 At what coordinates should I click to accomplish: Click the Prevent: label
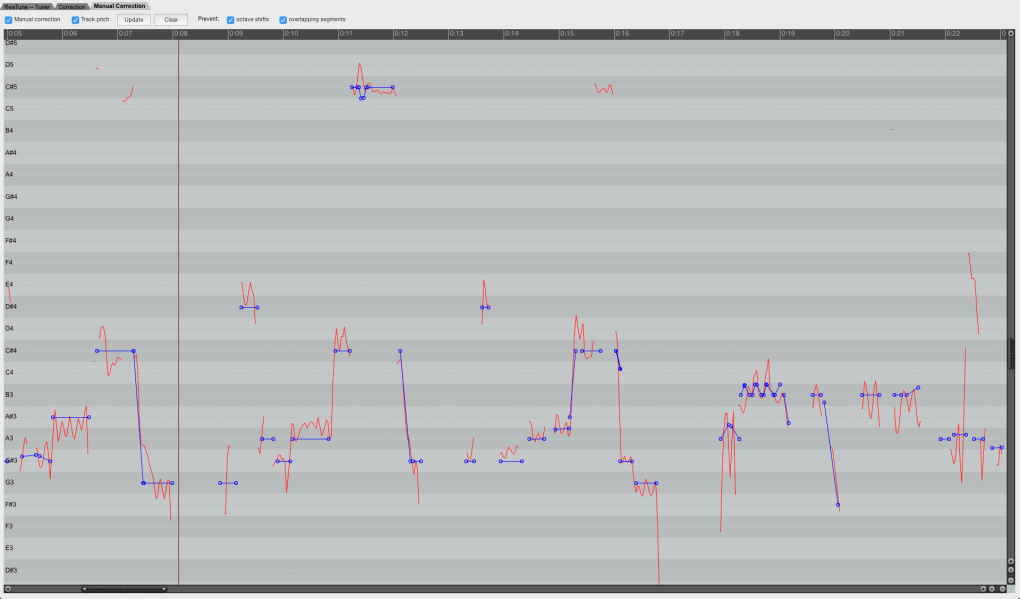click(208, 19)
